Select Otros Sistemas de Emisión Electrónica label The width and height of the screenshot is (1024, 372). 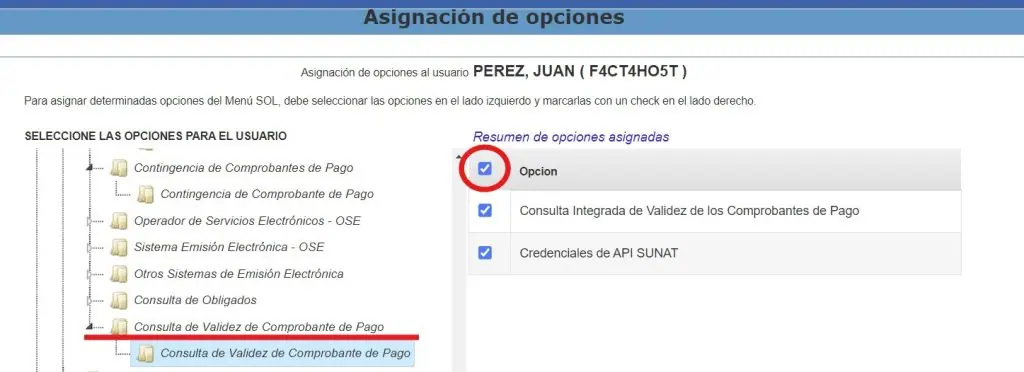[x=238, y=273]
